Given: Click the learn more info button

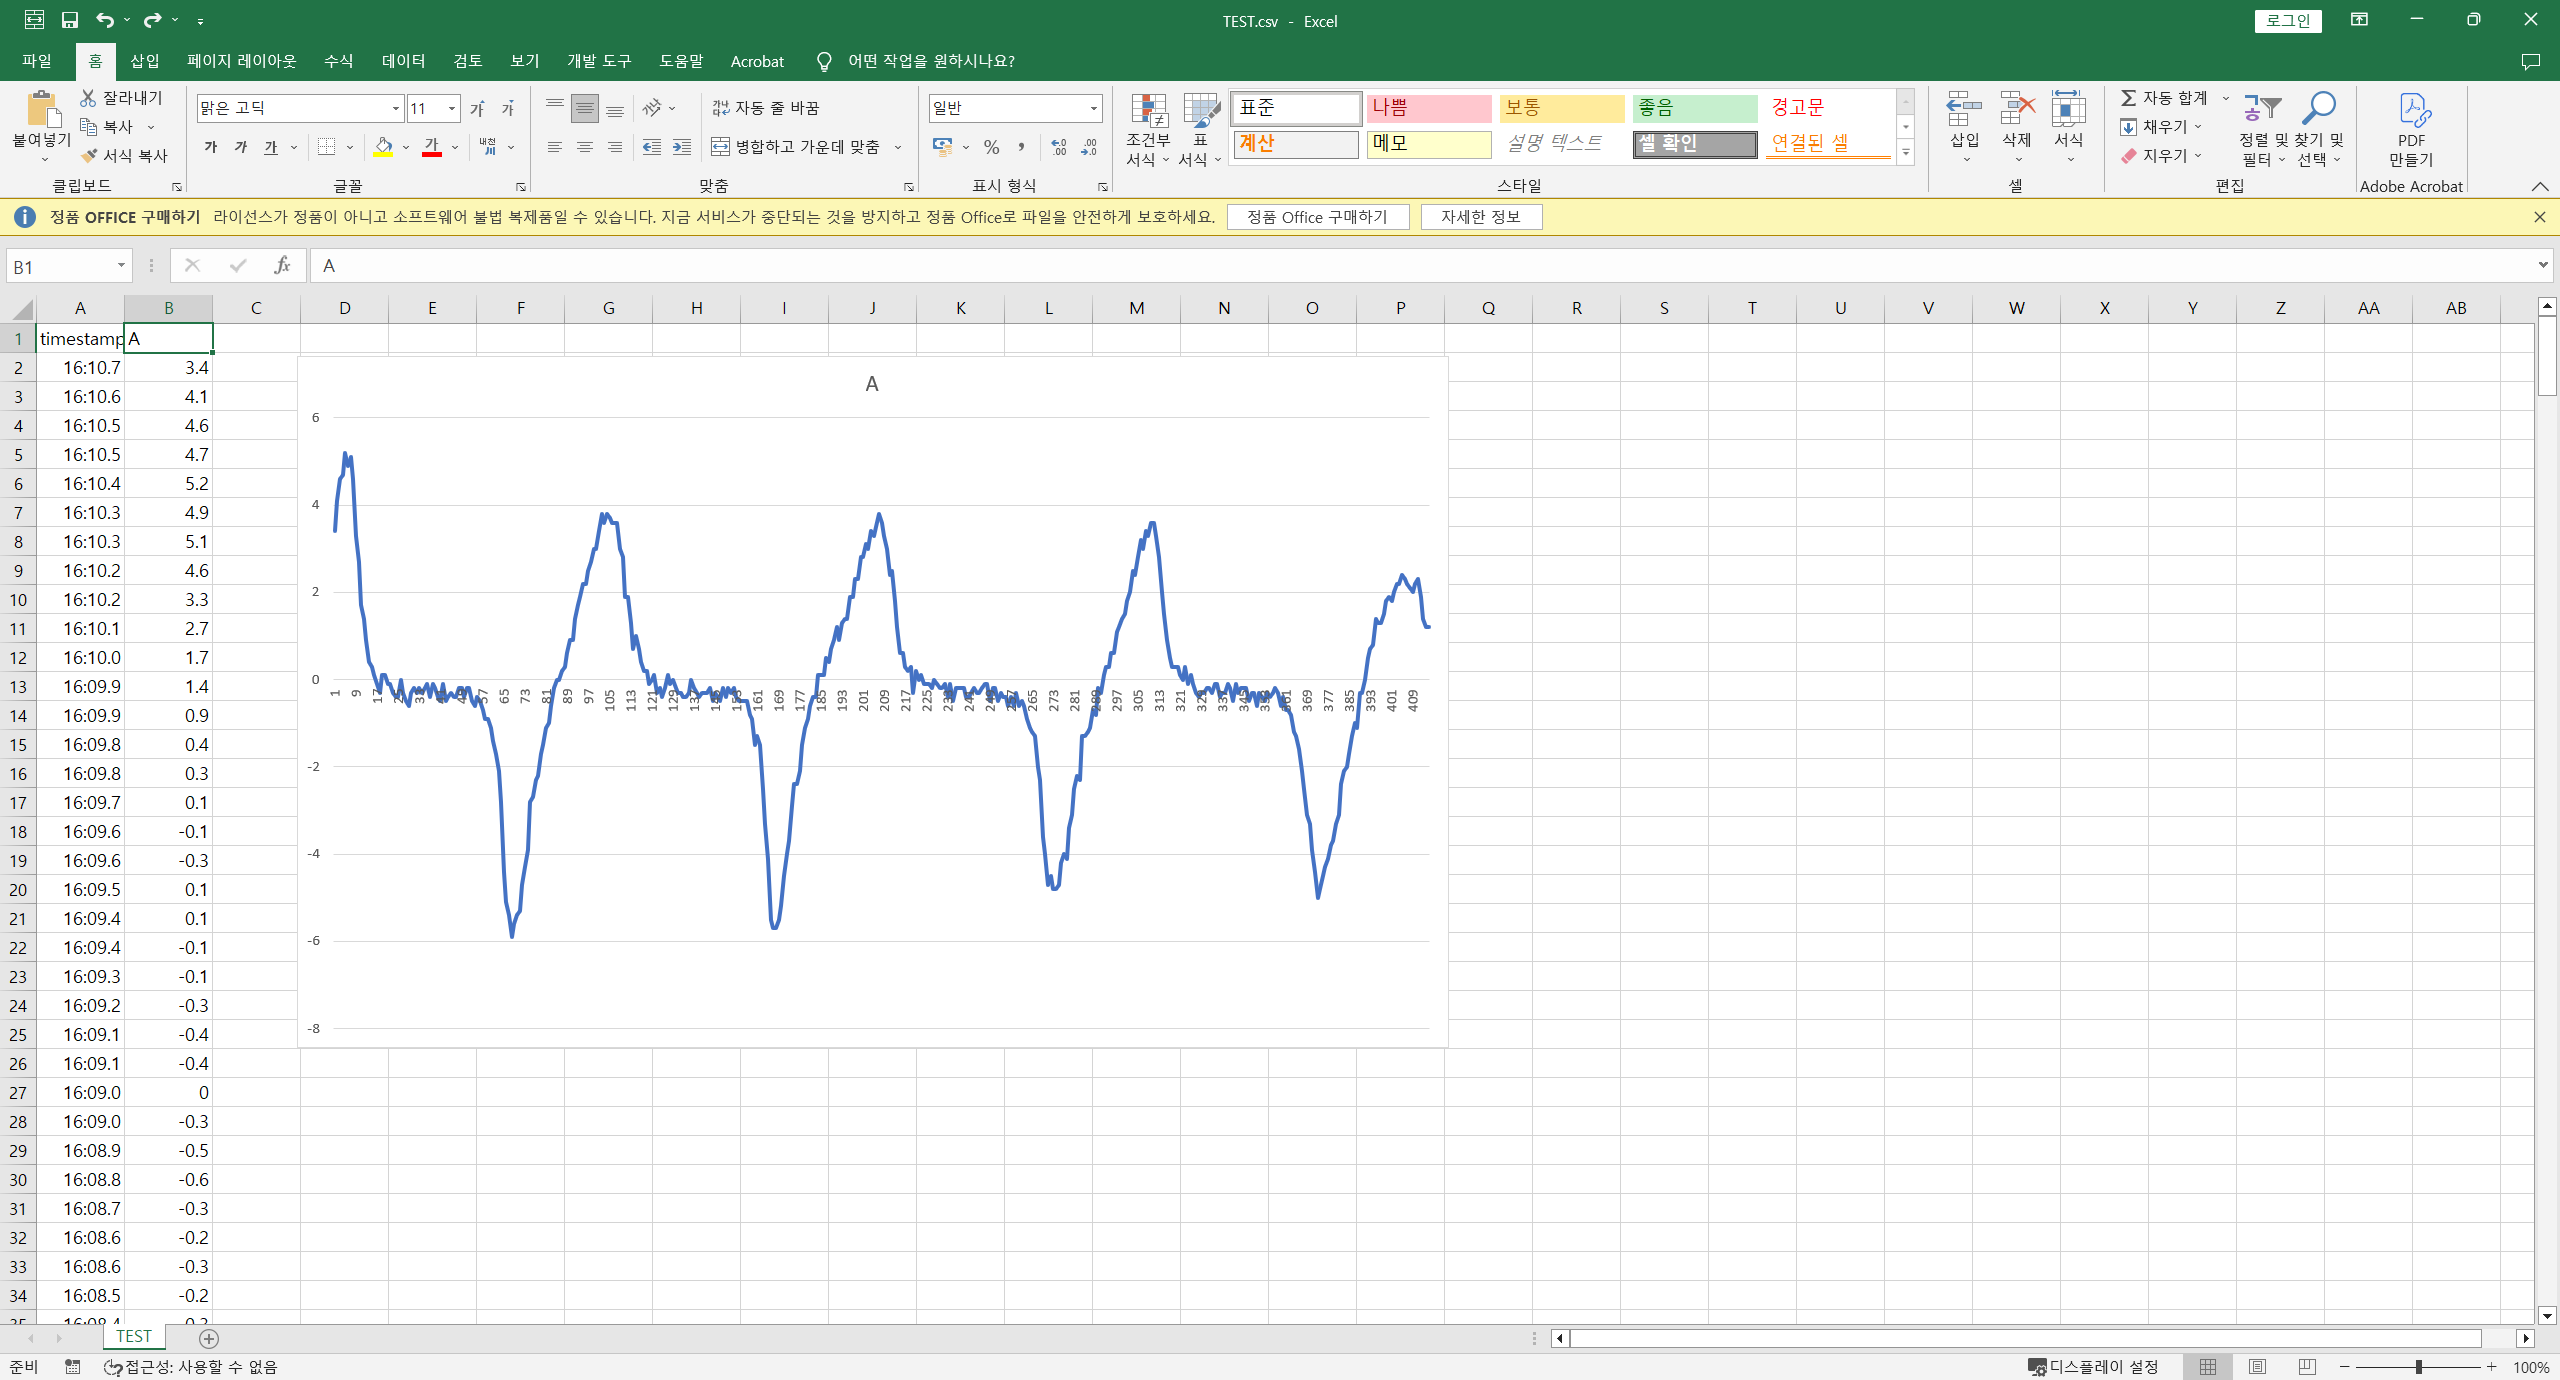Looking at the screenshot, I should coord(1480,217).
